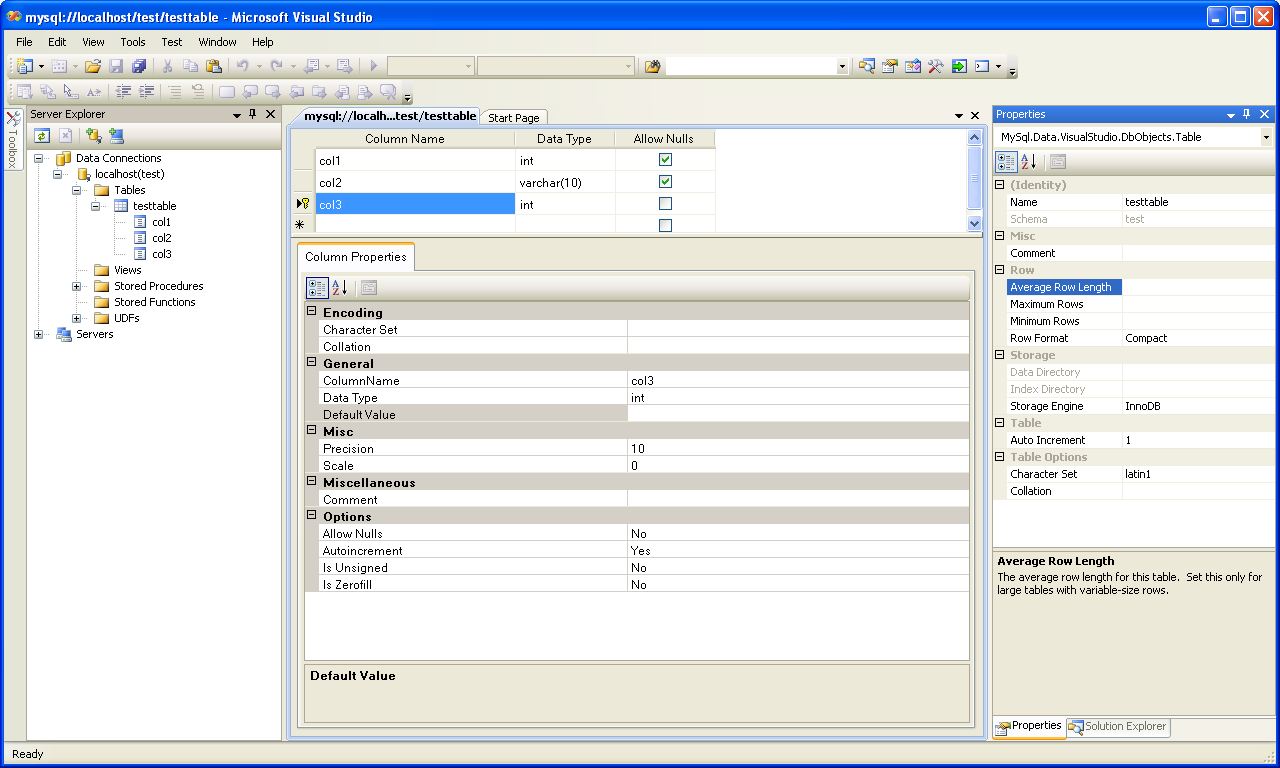Uncheck Allow Nulls for col2
Screen dimensions: 1280x768
[665, 182]
